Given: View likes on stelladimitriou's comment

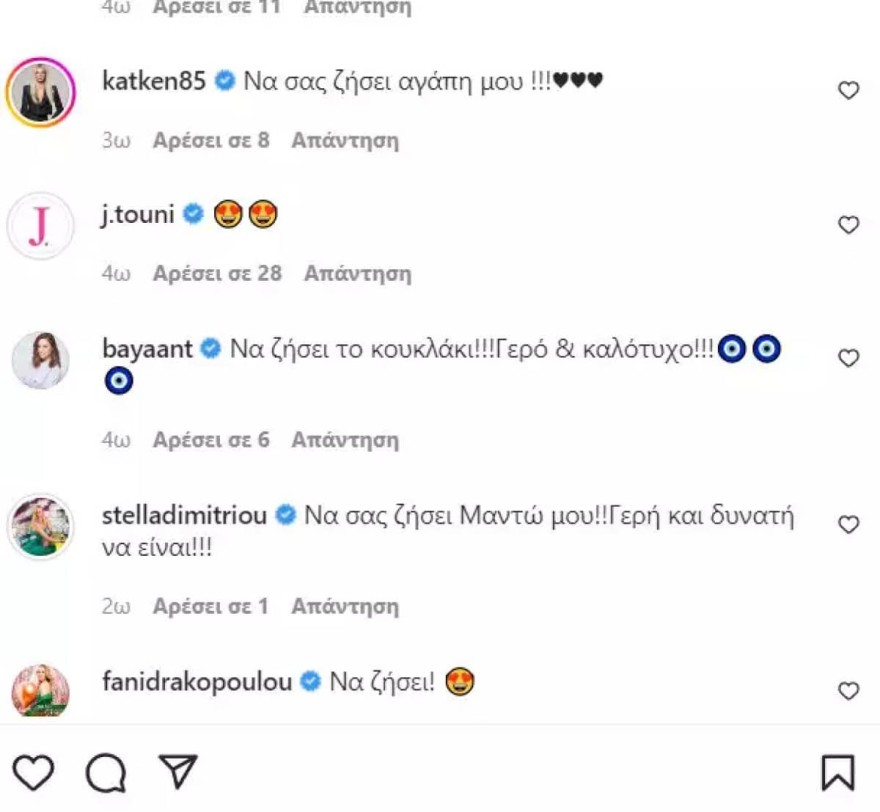Looking at the screenshot, I should tap(211, 606).
